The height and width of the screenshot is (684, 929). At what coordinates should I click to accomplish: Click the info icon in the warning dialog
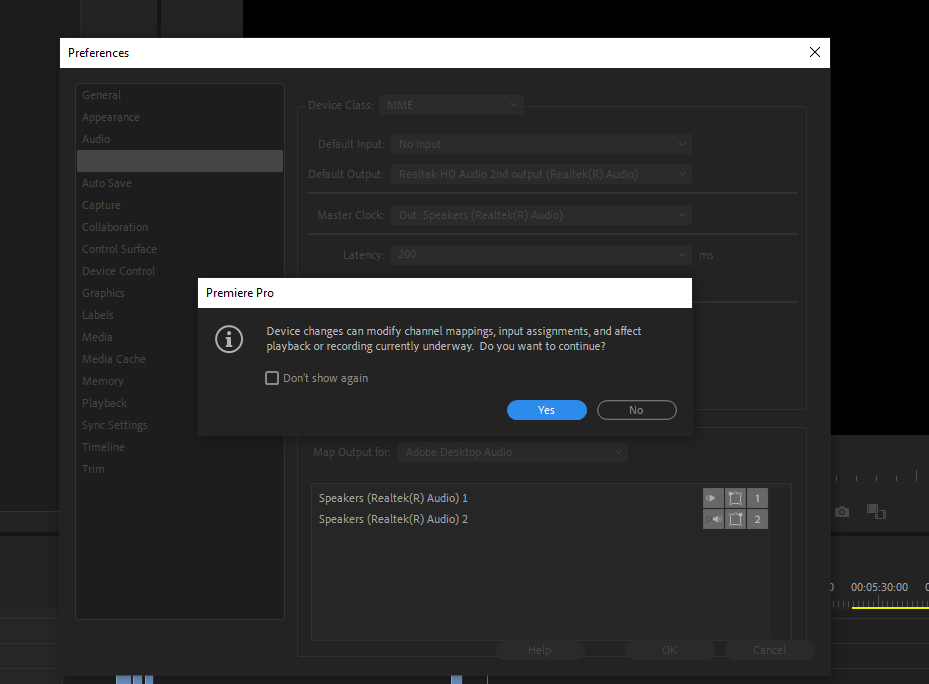[x=229, y=339]
